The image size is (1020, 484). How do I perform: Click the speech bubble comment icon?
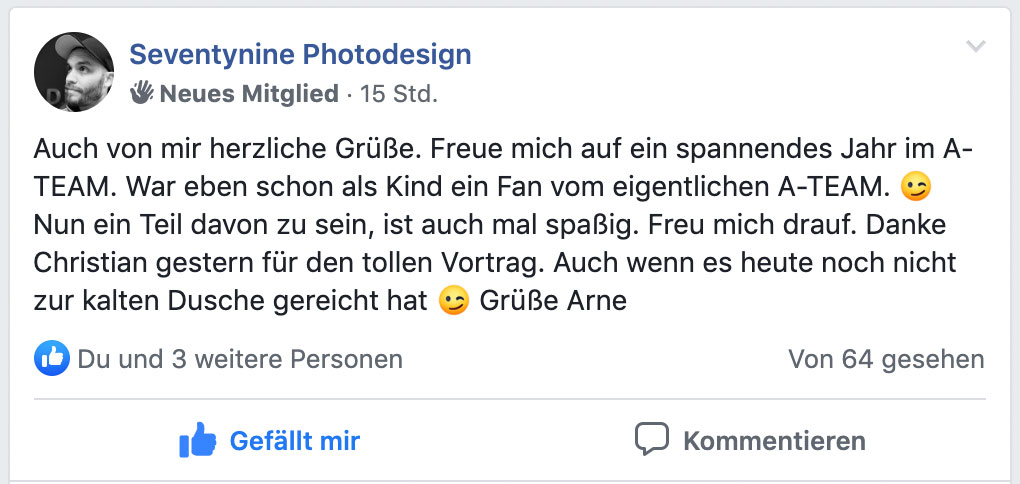pos(651,439)
